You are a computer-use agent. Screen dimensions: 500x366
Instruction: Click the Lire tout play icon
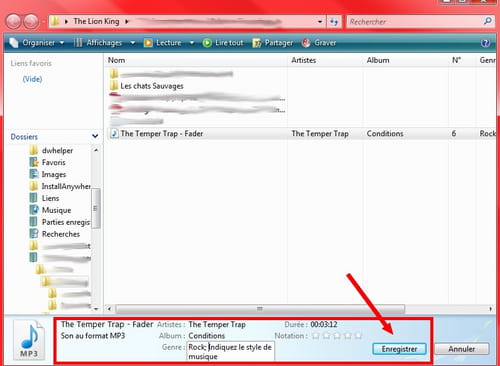pyautogui.click(x=207, y=43)
